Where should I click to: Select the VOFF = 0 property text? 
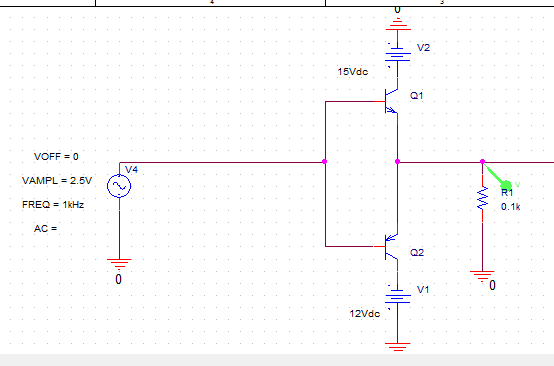coord(56,157)
